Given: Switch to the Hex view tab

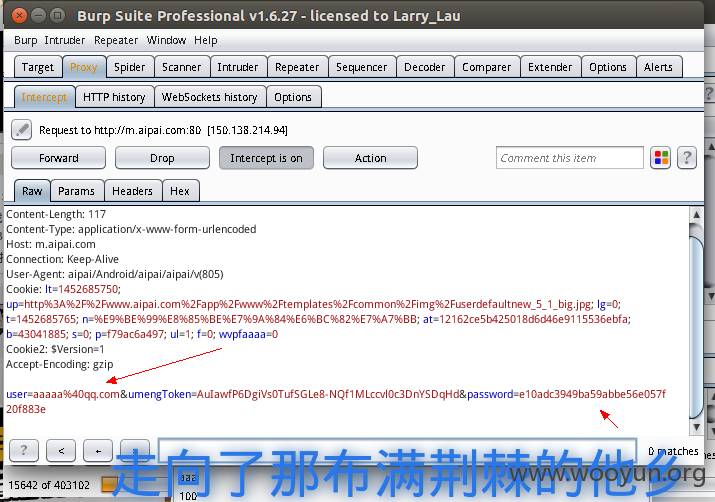Looking at the screenshot, I should 180,191.
